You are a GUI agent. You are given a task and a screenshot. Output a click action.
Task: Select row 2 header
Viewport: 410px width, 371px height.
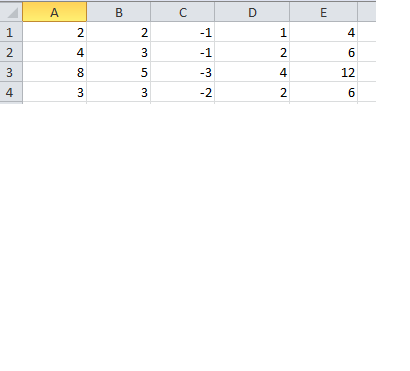tap(11, 52)
